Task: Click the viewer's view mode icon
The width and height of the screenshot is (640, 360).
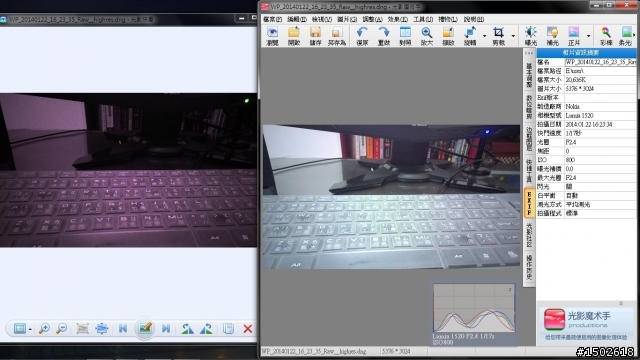Action: coord(20,329)
